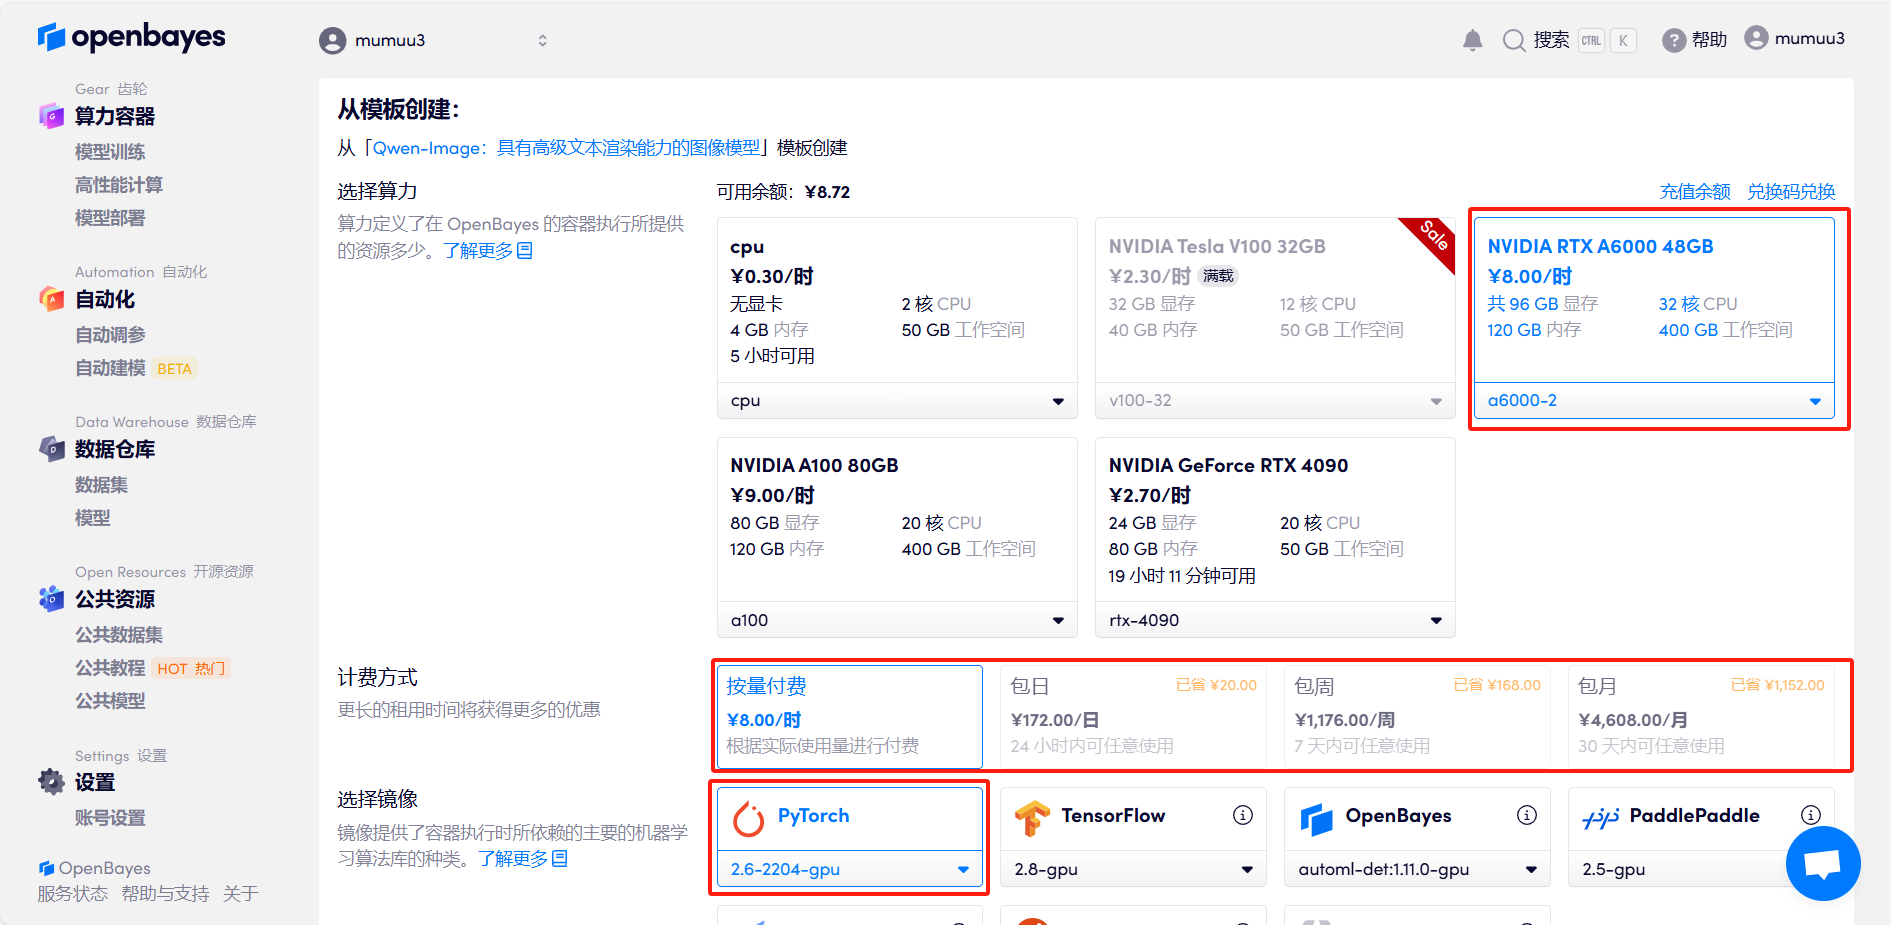Open the PyTorch 2.6-2204-gpu version dropdown
The height and width of the screenshot is (925, 1891).
849,869
